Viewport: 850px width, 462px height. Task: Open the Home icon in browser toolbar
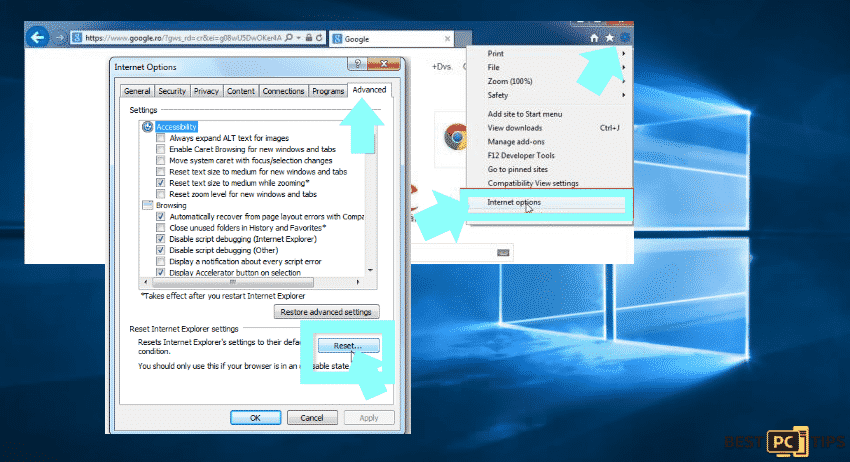pyautogui.click(x=594, y=38)
